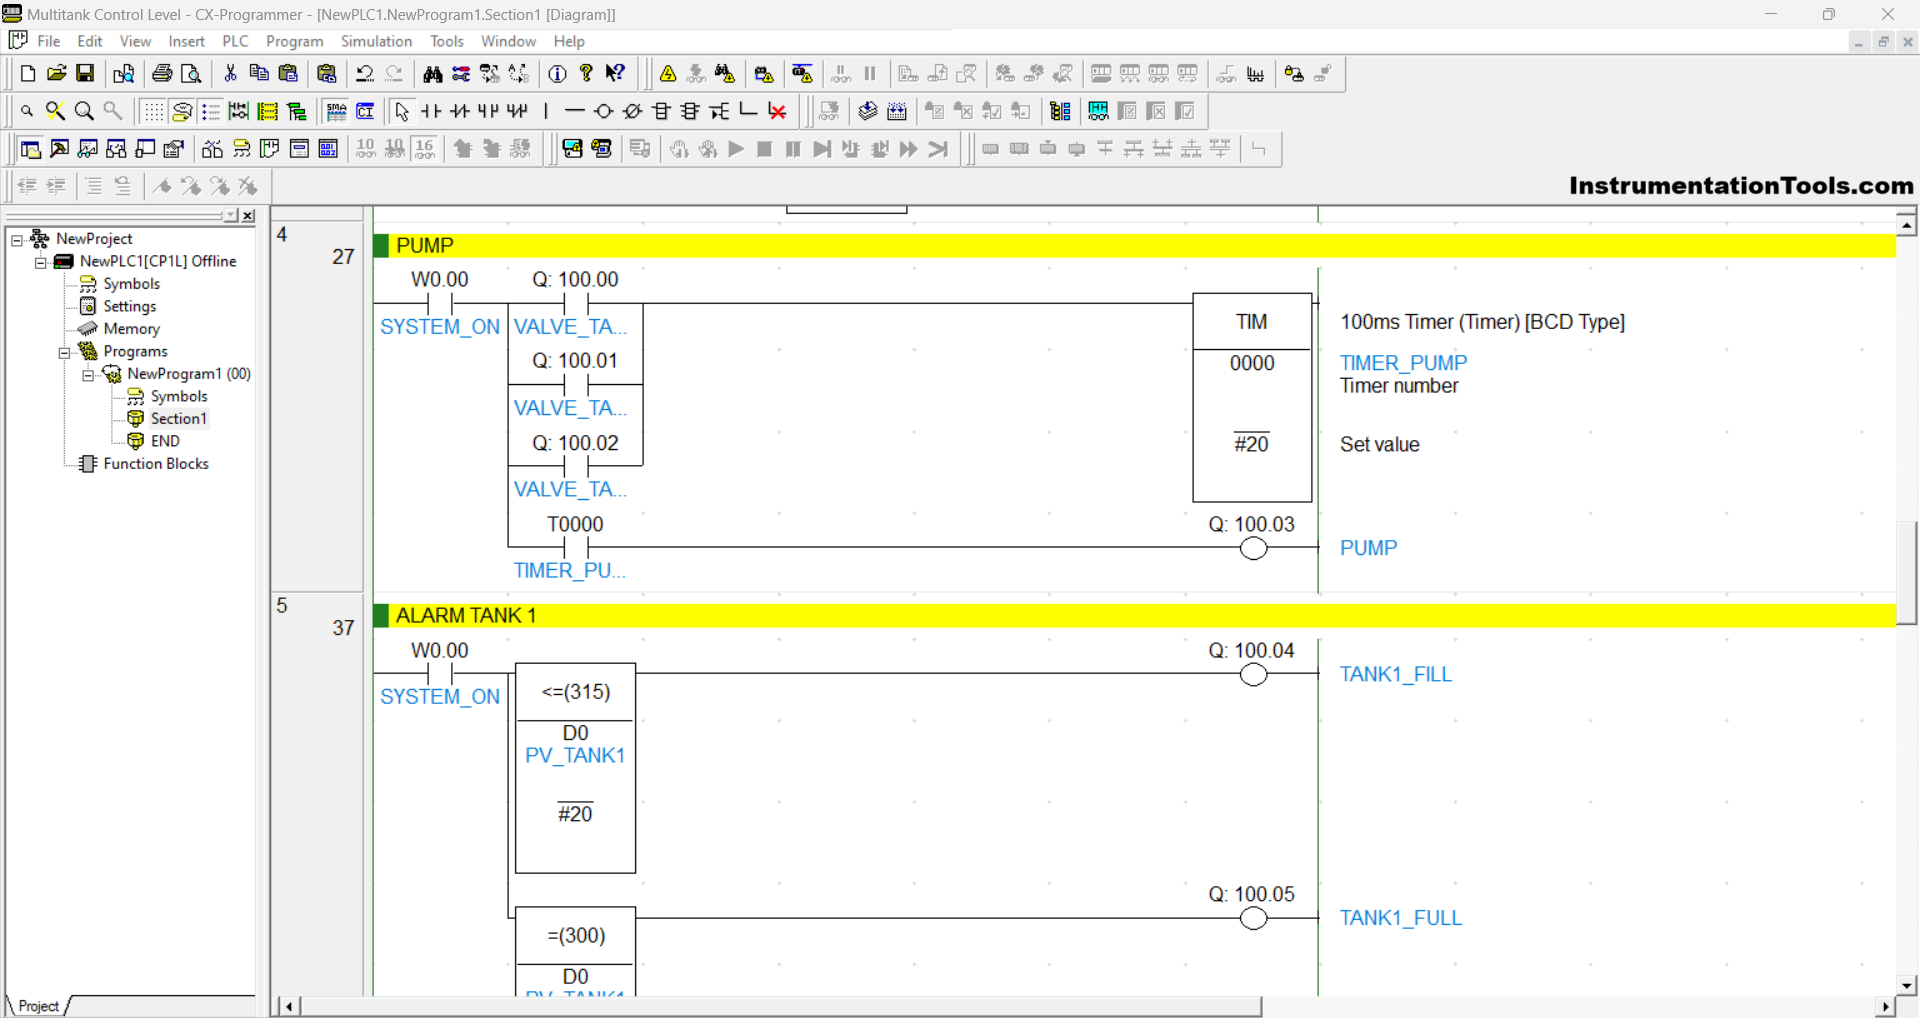Open the Insert menu
The height and width of the screenshot is (1018, 1920).
pos(186,41)
